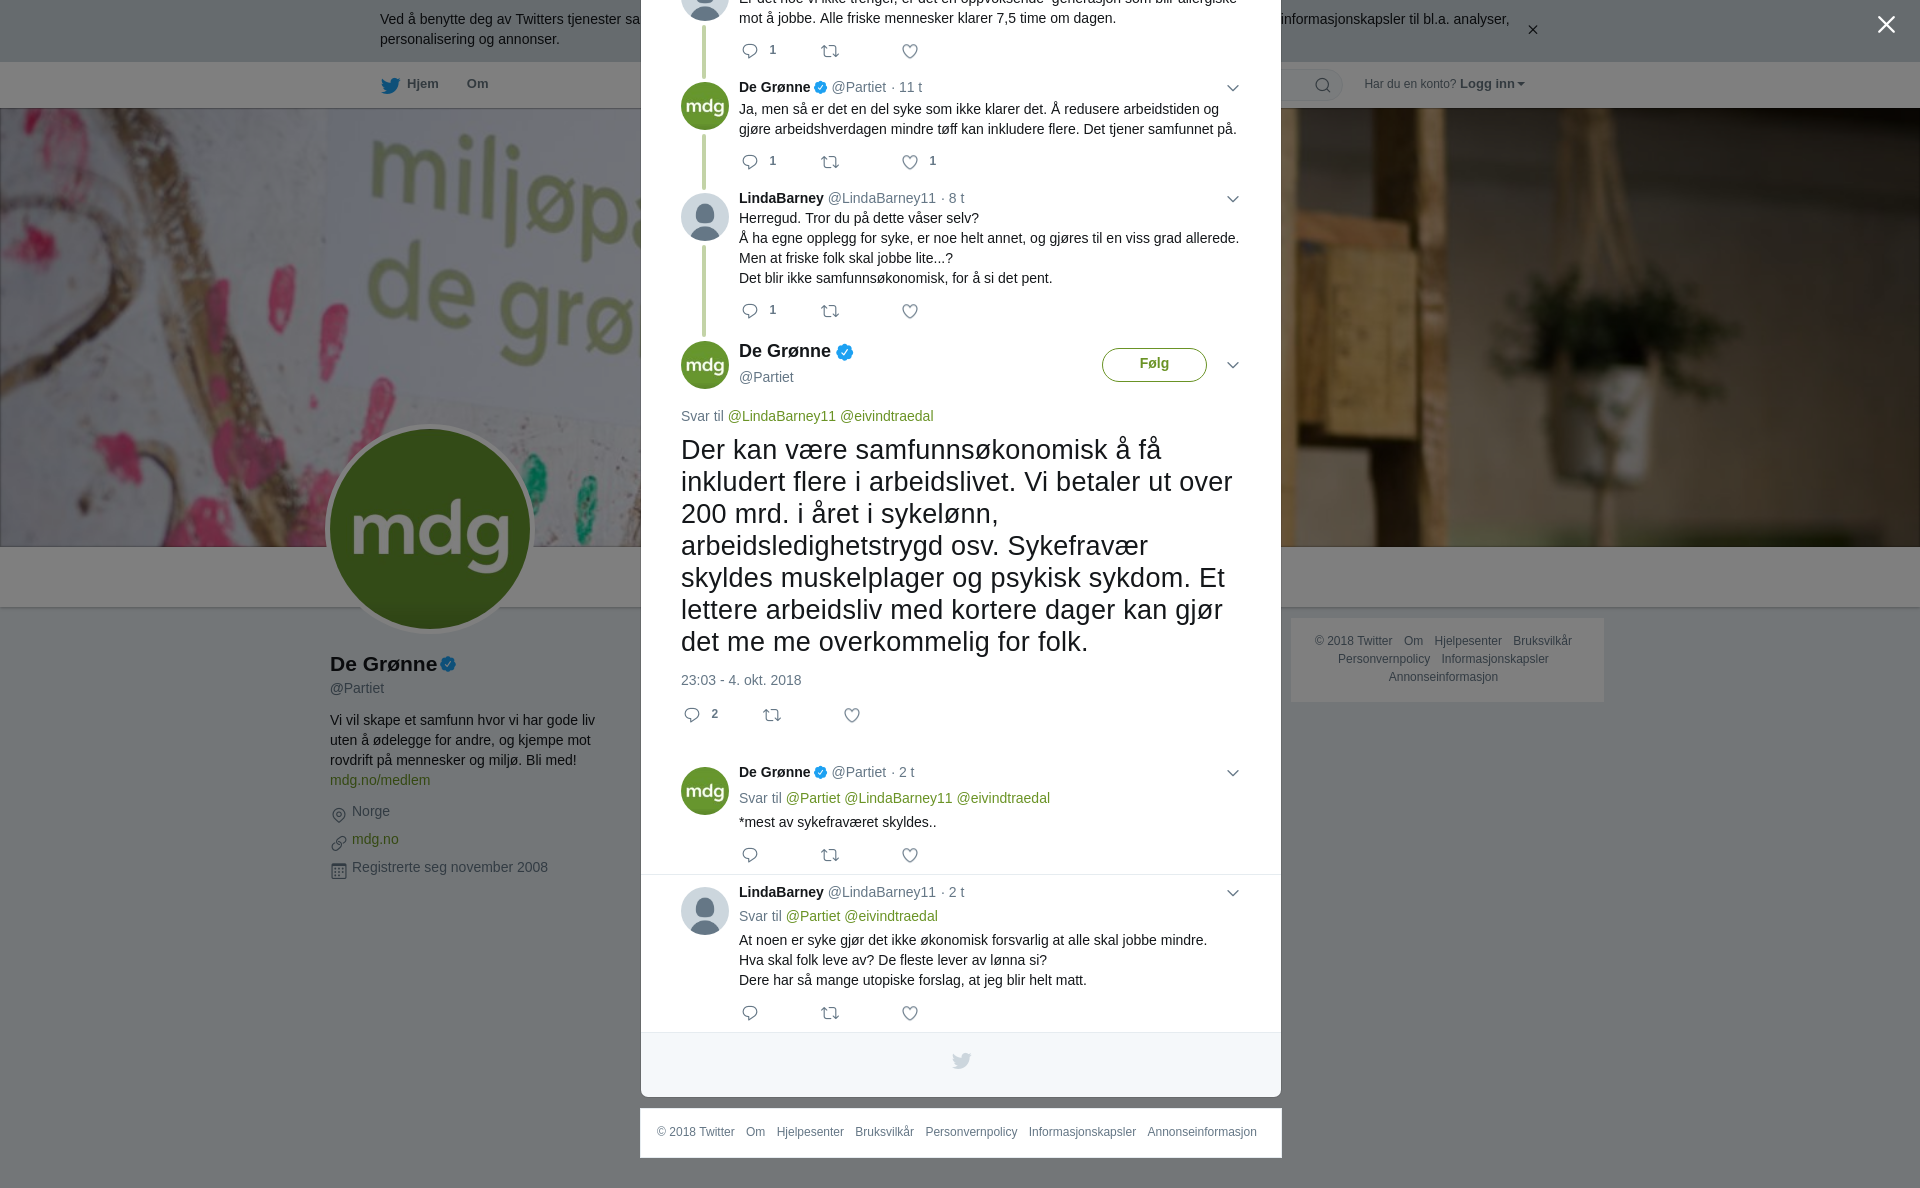Image resolution: width=1920 pixels, height=1188 pixels.
Task: Like the main De Grønne tweet
Action: [x=852, y=715]
